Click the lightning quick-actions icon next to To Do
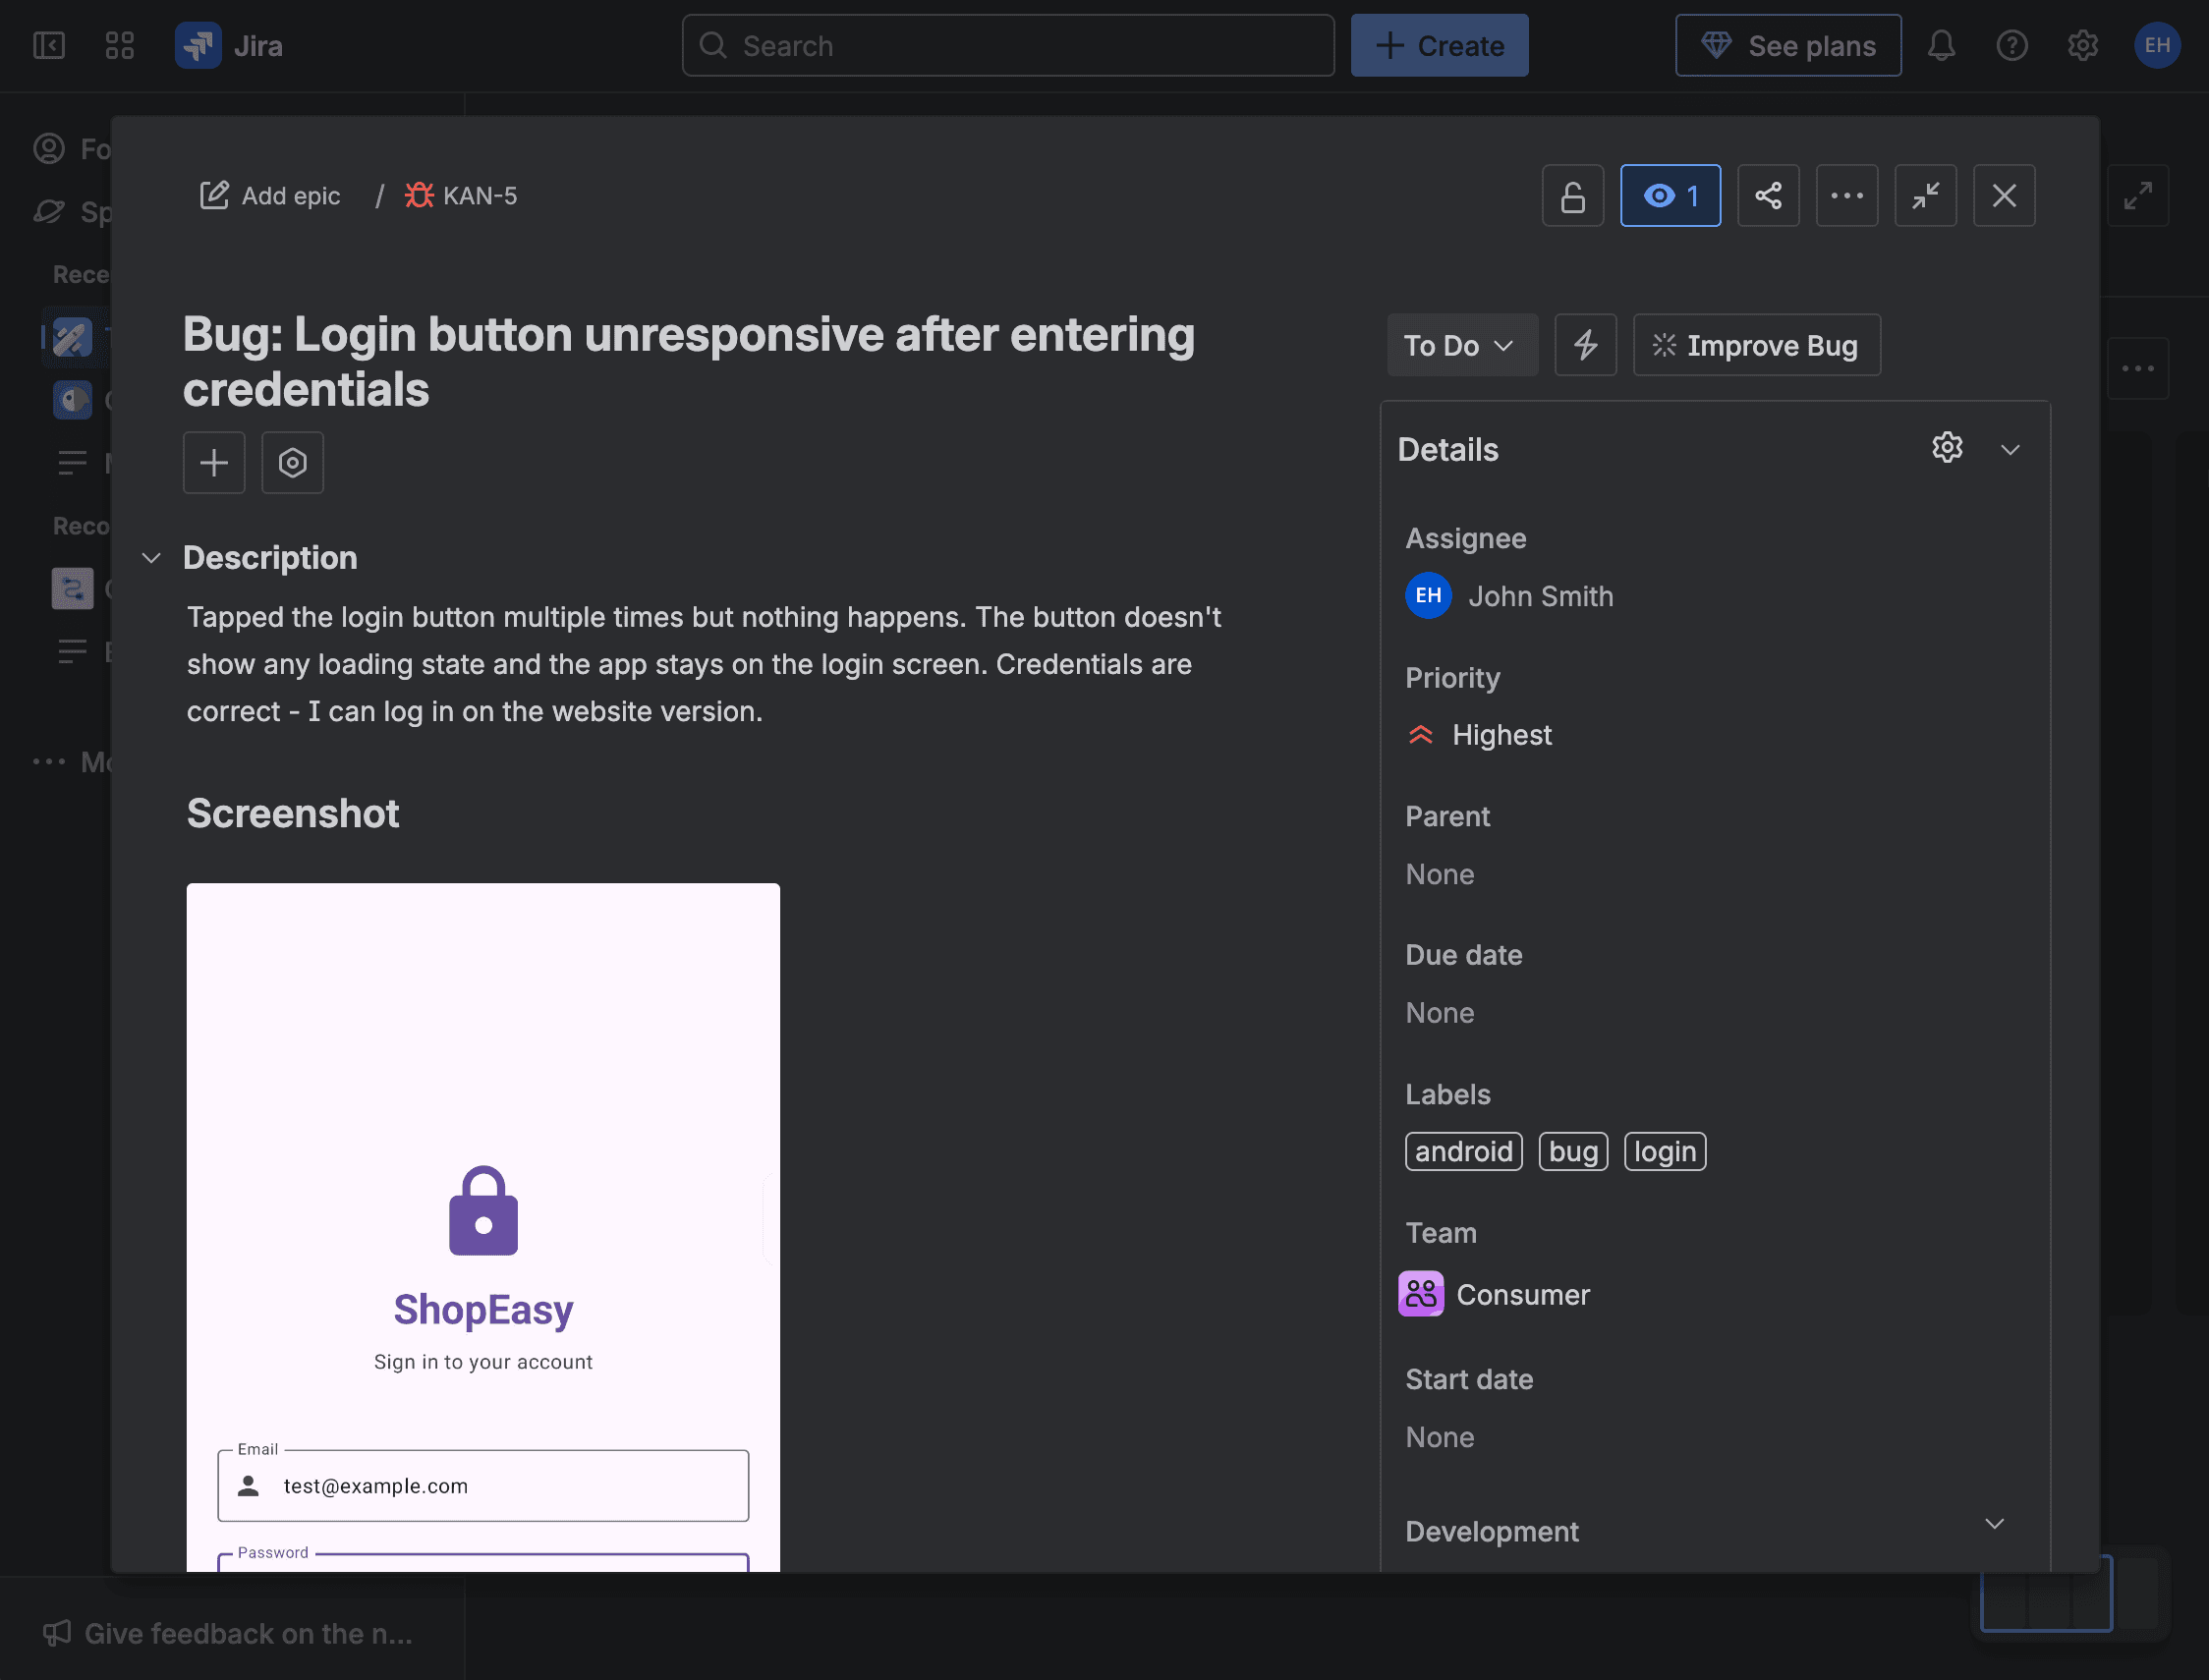Screen dimensions: 2209x1680 tap(1585, 345)
